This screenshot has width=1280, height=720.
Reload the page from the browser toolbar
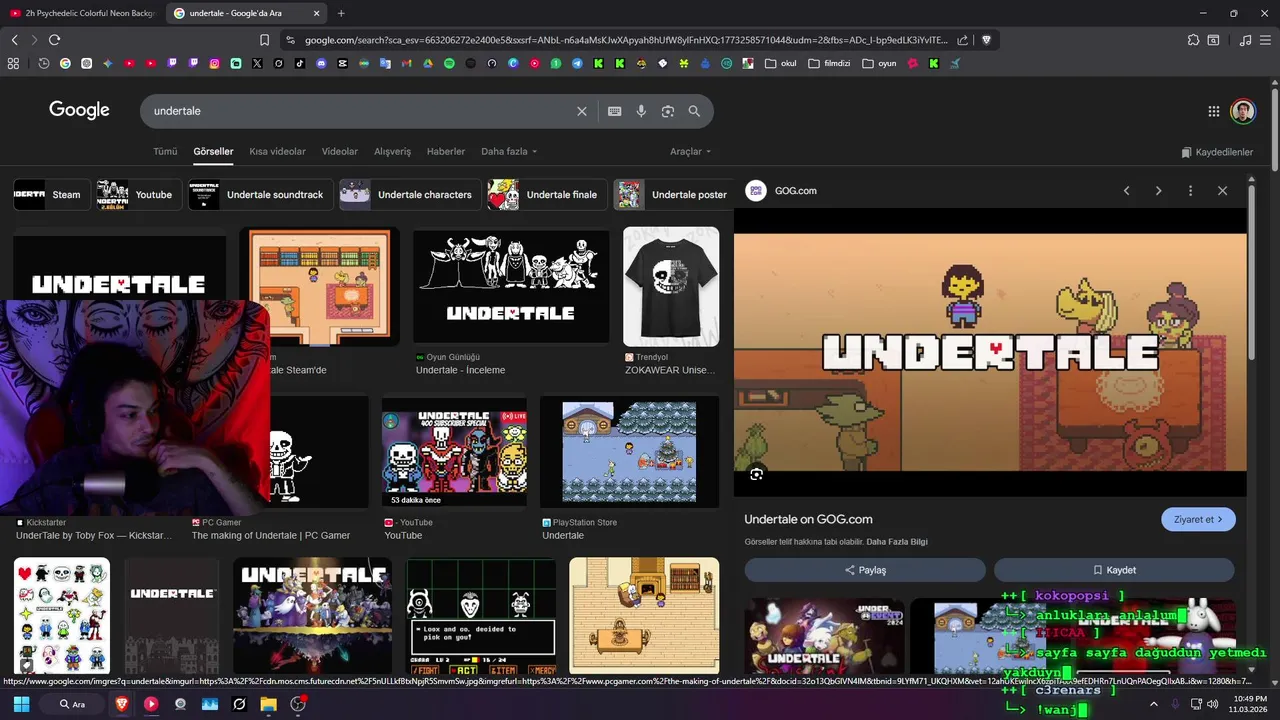(x=54, y=40)
